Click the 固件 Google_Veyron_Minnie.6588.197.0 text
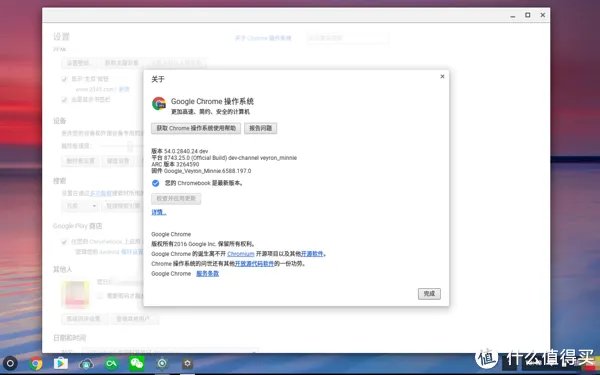The width and height of the screenshot is (600, 375). pyautogui.click(x=201, y=171)
